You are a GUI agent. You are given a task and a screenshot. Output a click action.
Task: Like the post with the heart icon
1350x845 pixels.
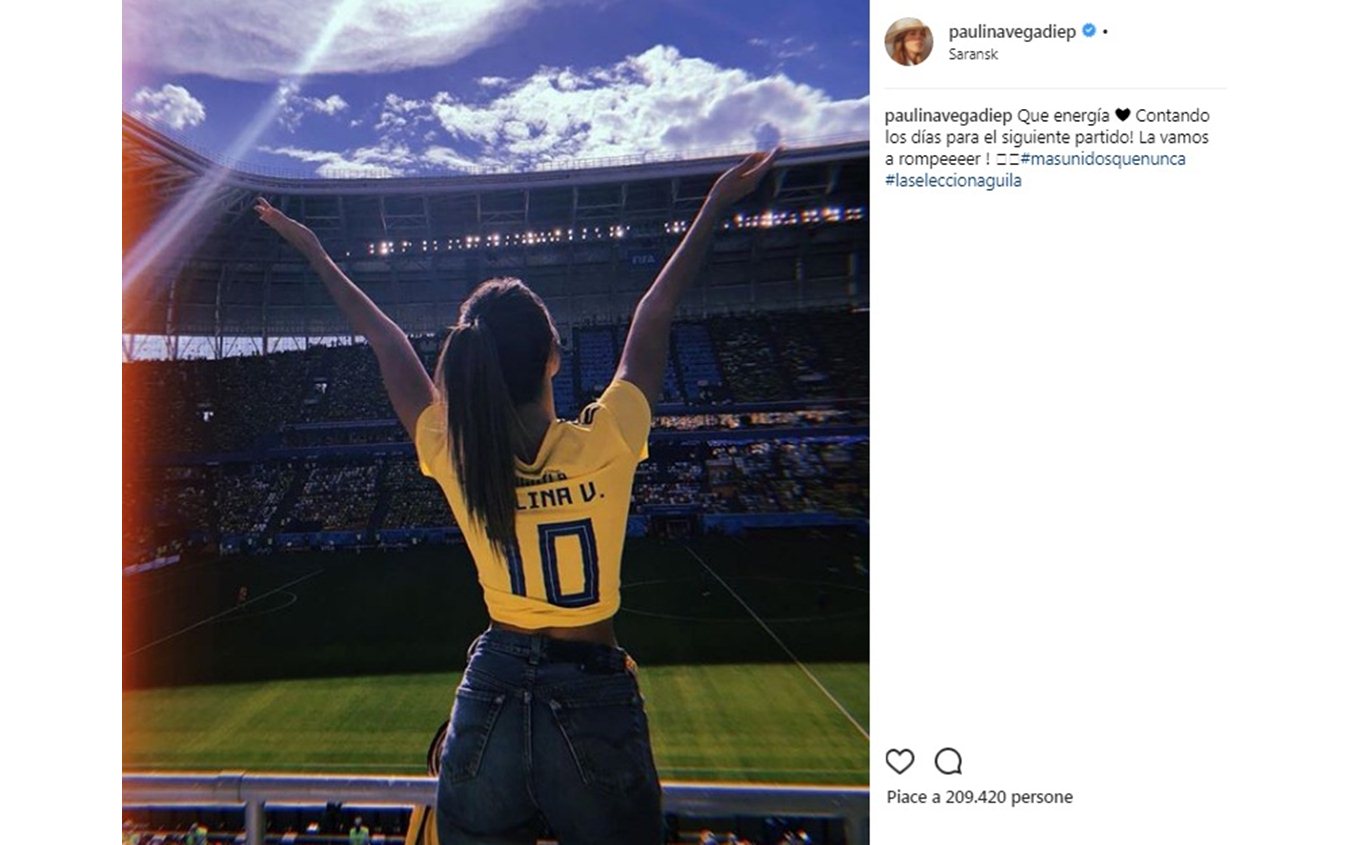(x=899, y=762)
